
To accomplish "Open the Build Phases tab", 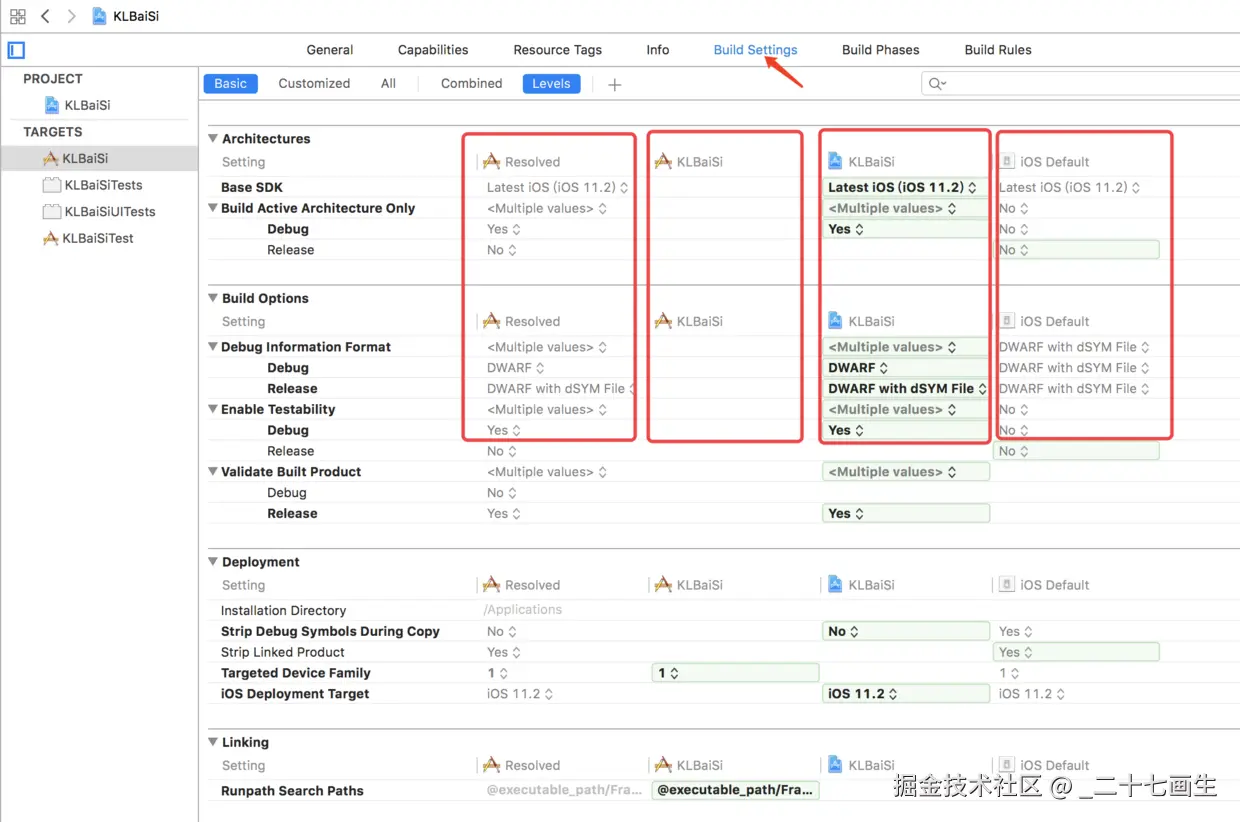I will tap(881, 50).
